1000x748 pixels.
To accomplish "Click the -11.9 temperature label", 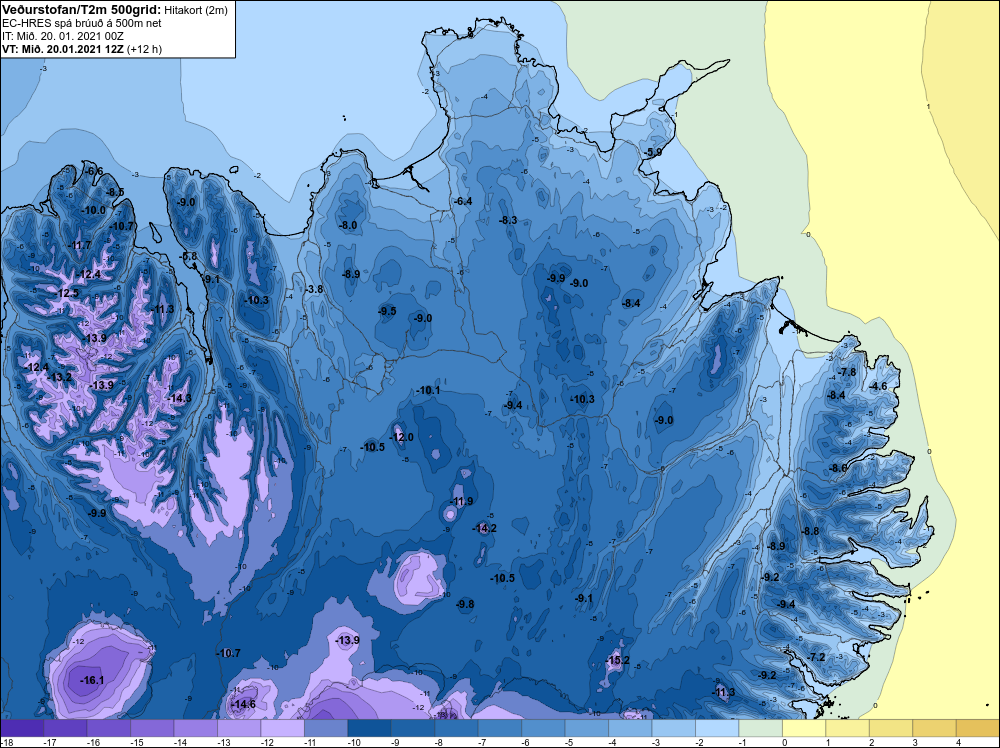I will click(x=462, y=501).
